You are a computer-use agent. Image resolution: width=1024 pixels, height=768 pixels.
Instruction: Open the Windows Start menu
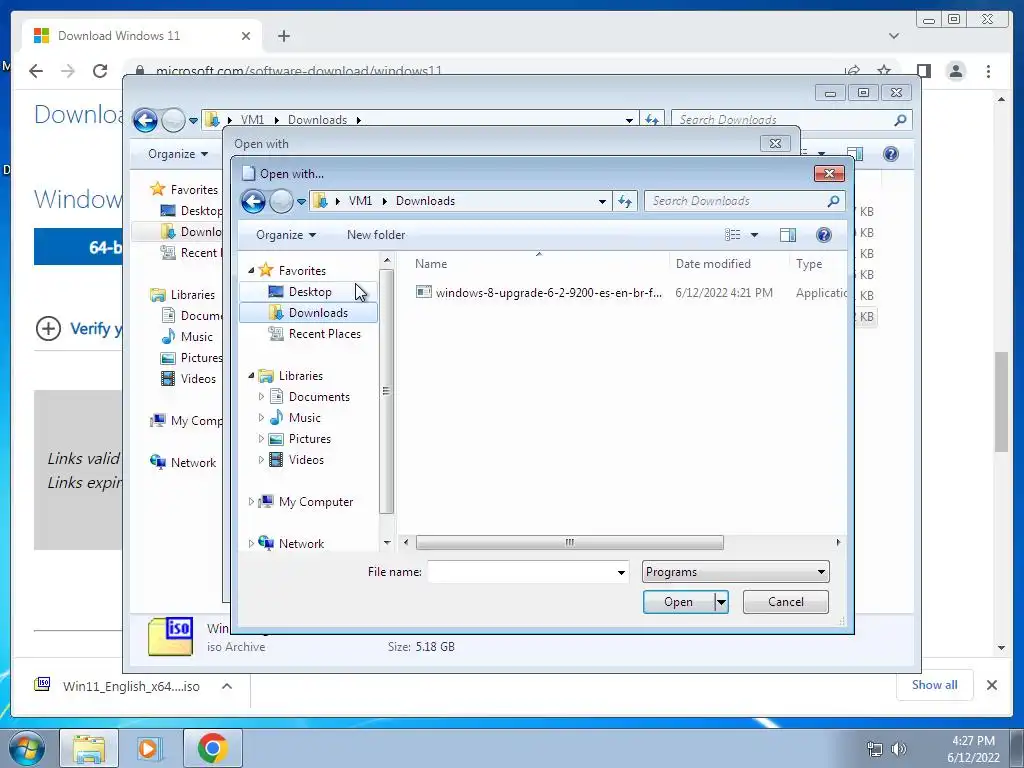click(x=27, y=748)
